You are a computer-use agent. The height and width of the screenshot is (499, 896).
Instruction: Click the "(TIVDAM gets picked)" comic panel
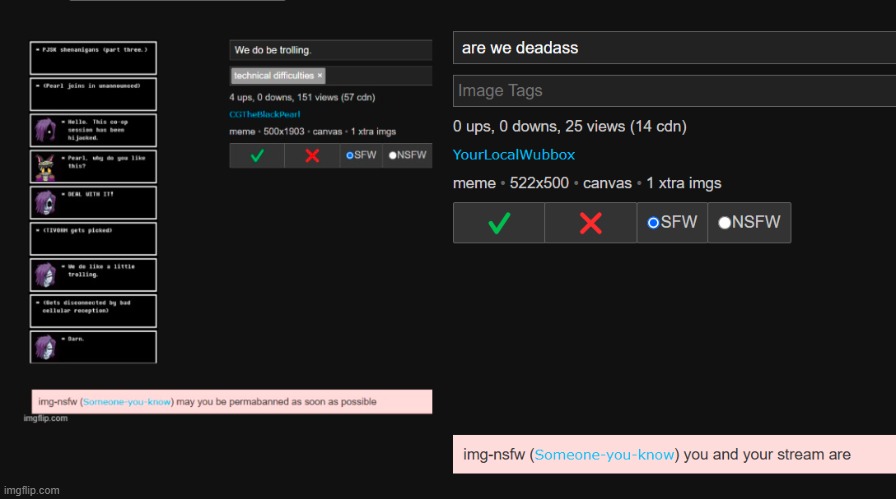coord(93,238)
